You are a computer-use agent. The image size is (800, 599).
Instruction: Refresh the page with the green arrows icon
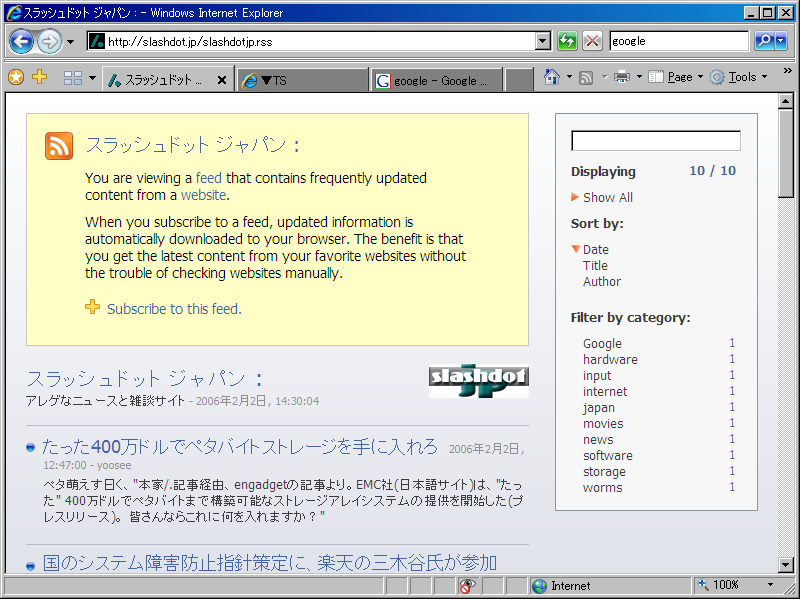pos(567,41)
